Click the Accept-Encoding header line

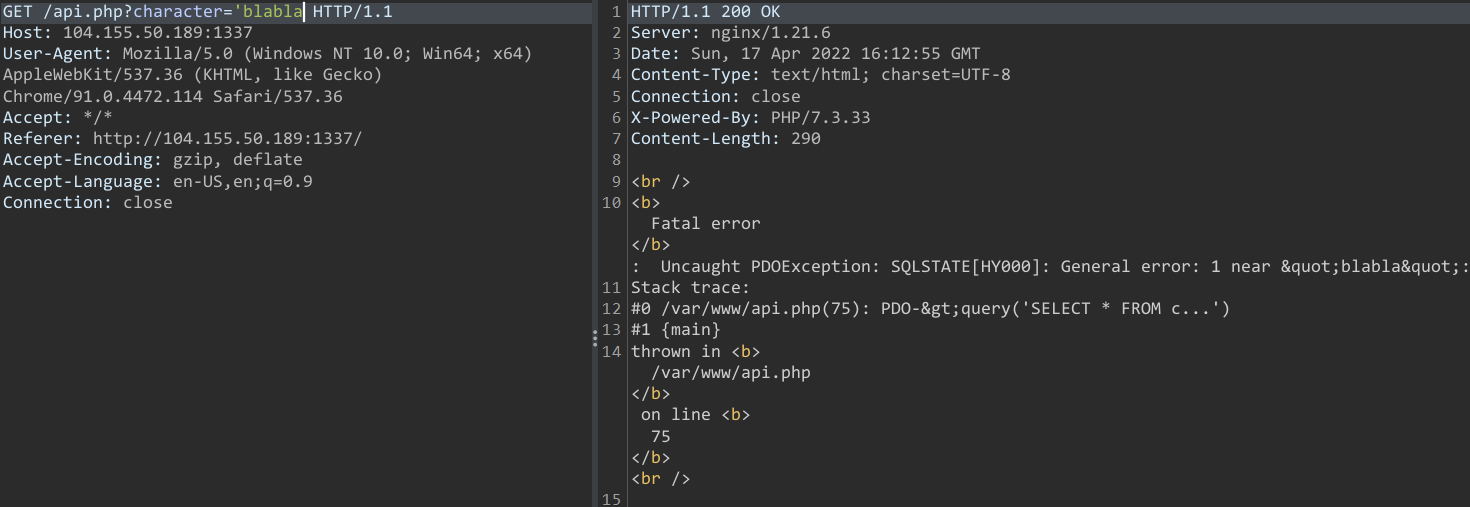click(152, 160)
